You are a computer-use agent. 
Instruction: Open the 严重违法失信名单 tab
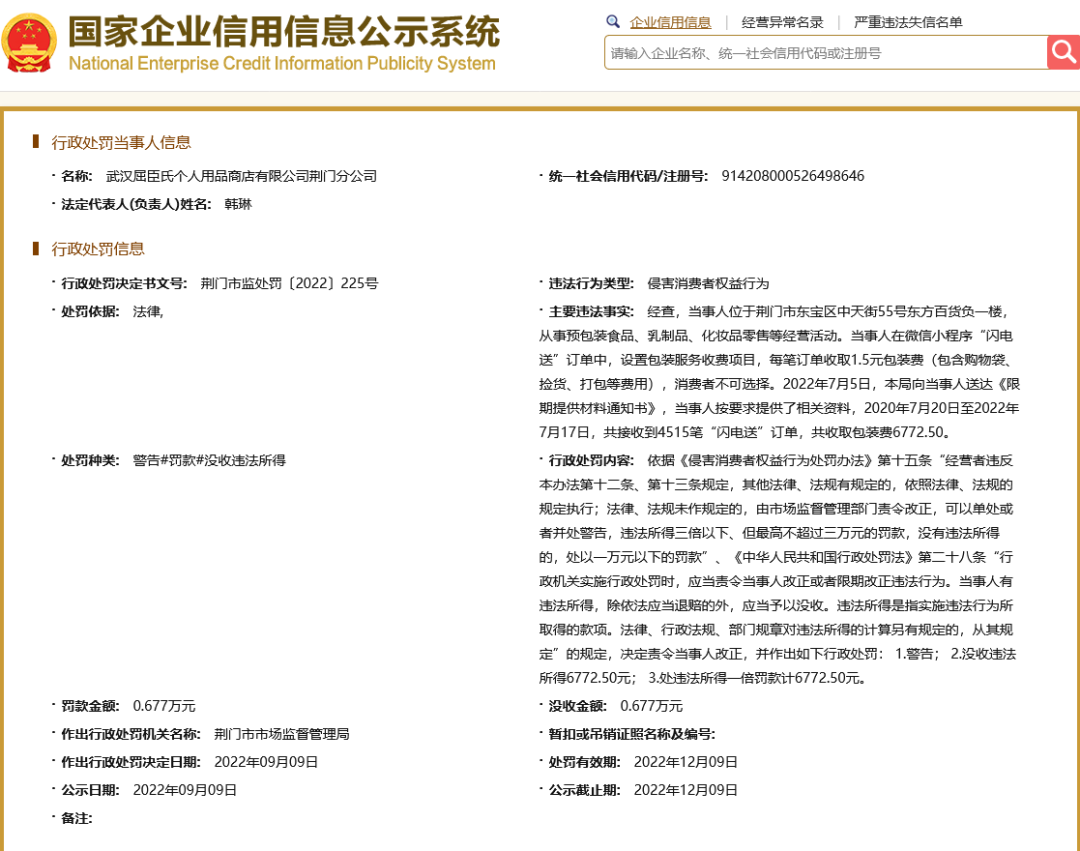click(908, 22)
